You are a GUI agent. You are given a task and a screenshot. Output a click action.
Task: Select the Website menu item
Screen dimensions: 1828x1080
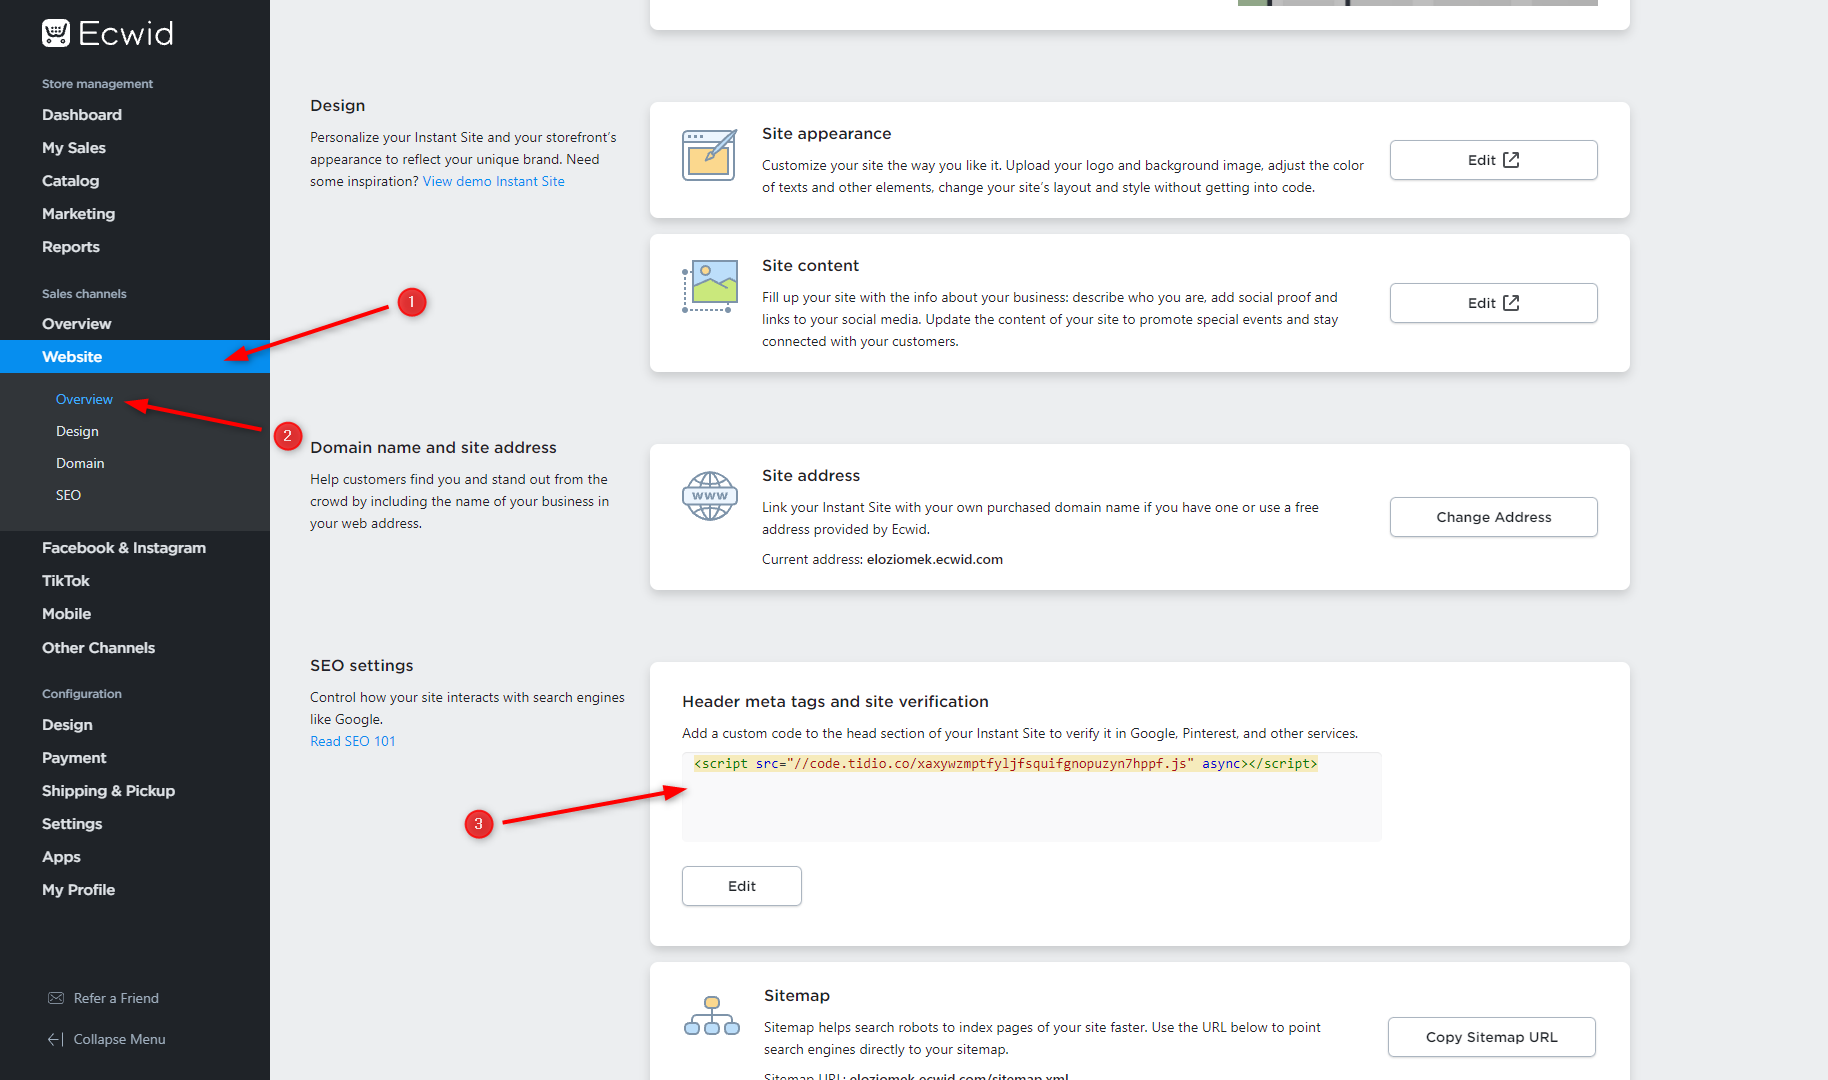coord(135,357)
